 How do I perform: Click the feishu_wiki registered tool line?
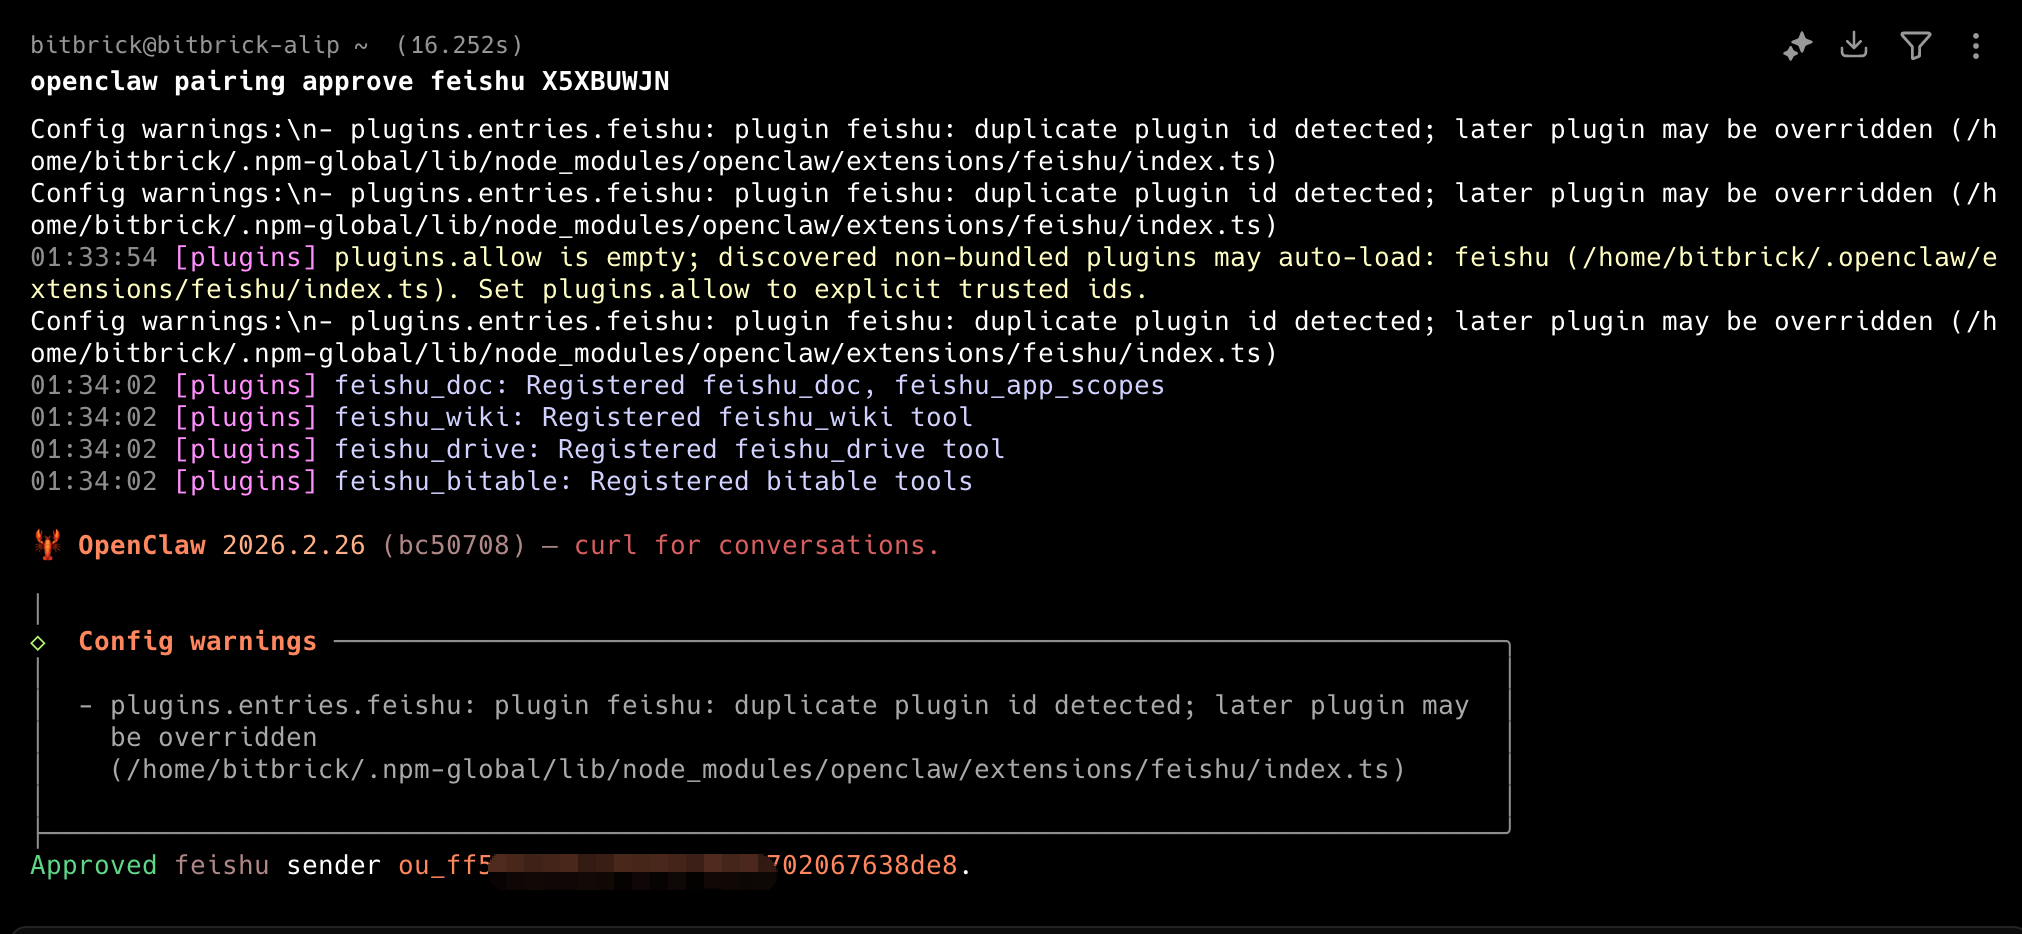652,417
